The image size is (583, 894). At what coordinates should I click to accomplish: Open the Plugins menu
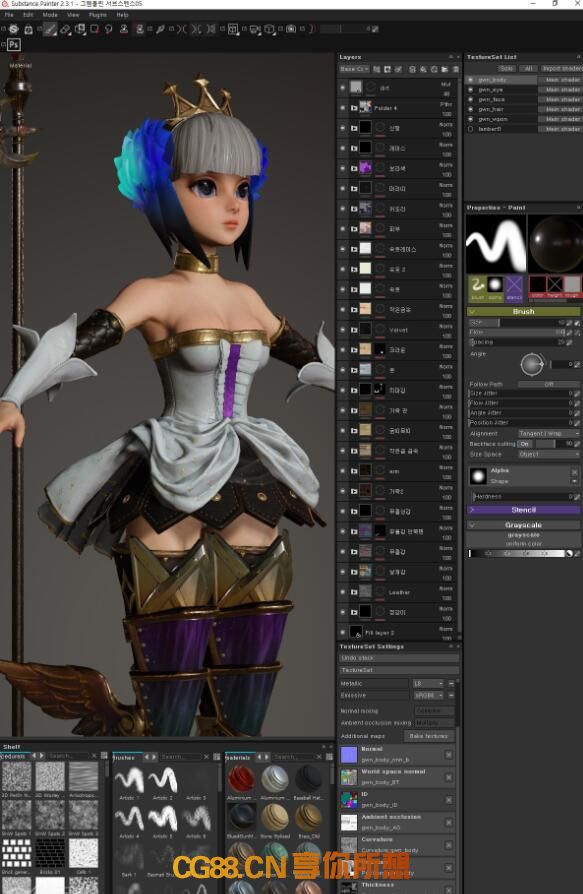(x=97, y=15)
